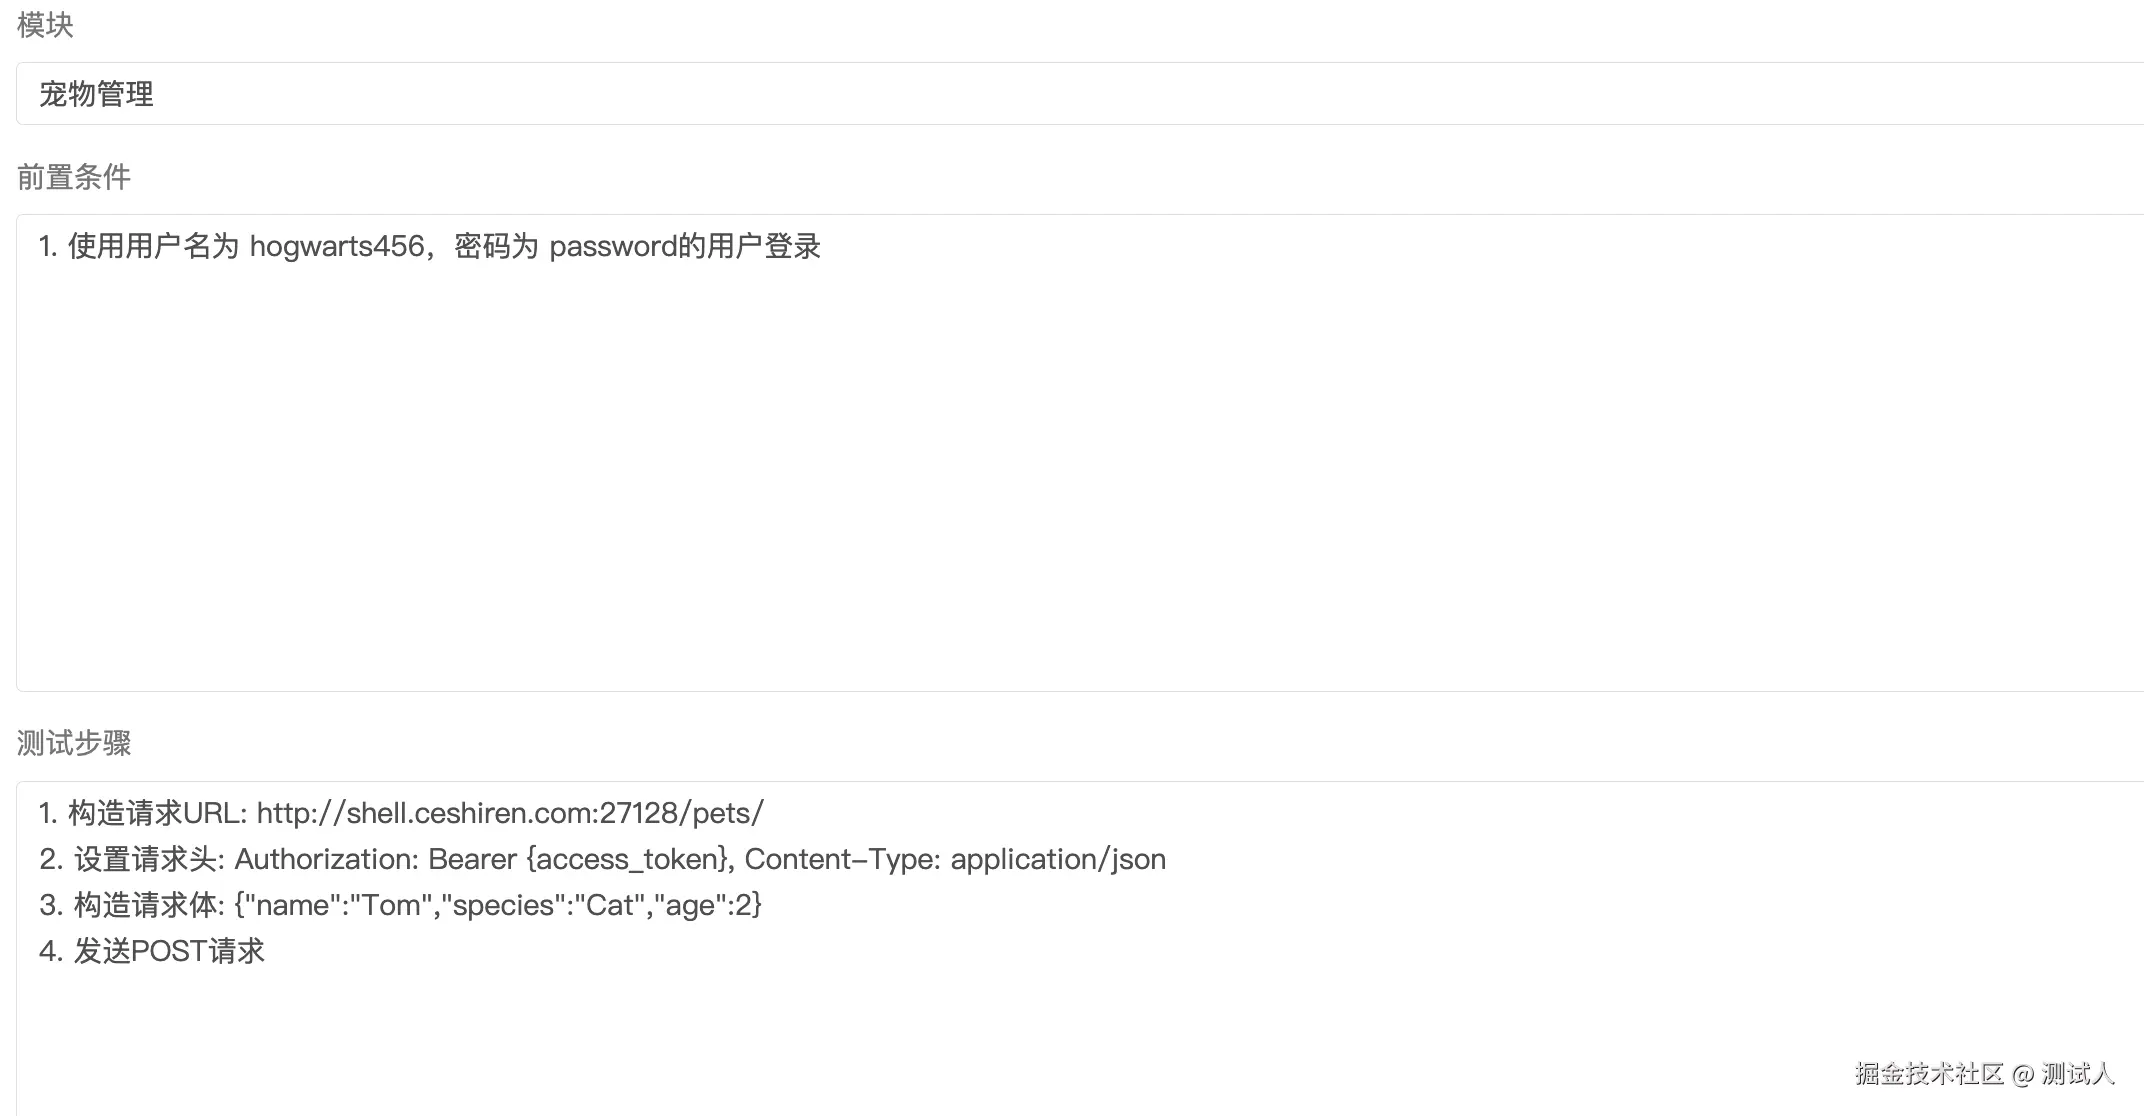Click the 测试步骤 label

click(x=74, y=743)
